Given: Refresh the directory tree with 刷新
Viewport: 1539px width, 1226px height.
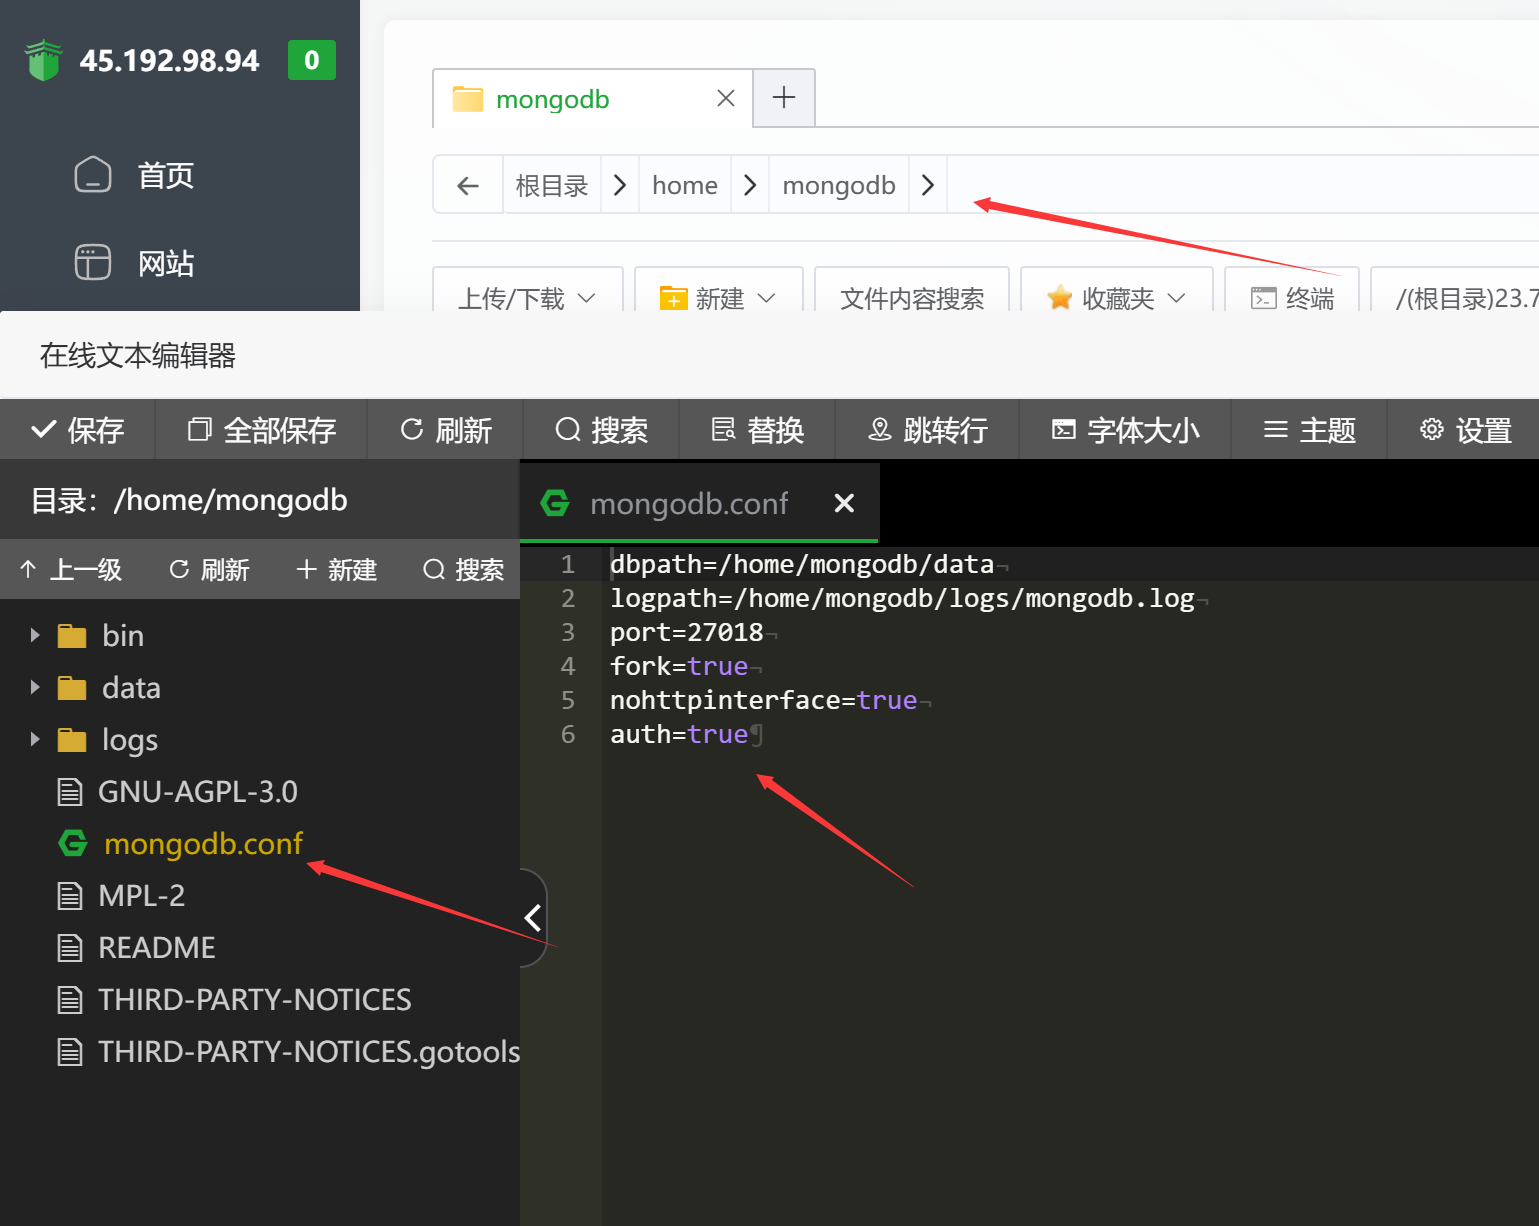Looking at the screenshot, I should click(x=209, y=569).
